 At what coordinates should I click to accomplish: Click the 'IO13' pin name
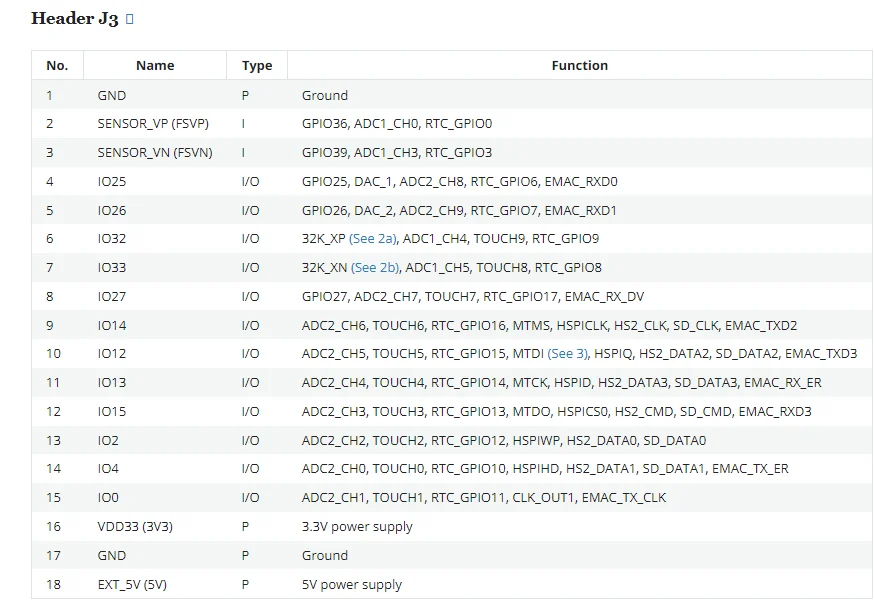(111, 383)
